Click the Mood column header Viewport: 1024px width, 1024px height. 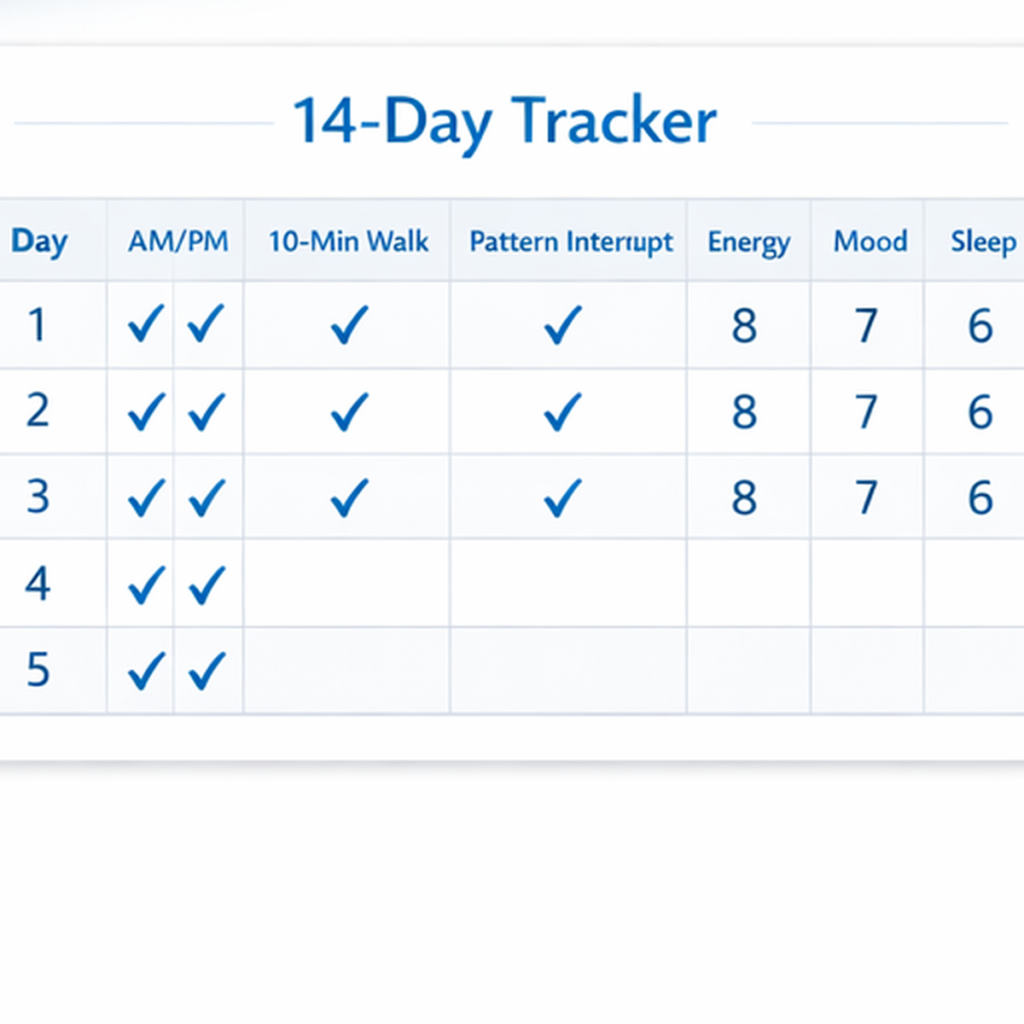[x=870, y=241]
